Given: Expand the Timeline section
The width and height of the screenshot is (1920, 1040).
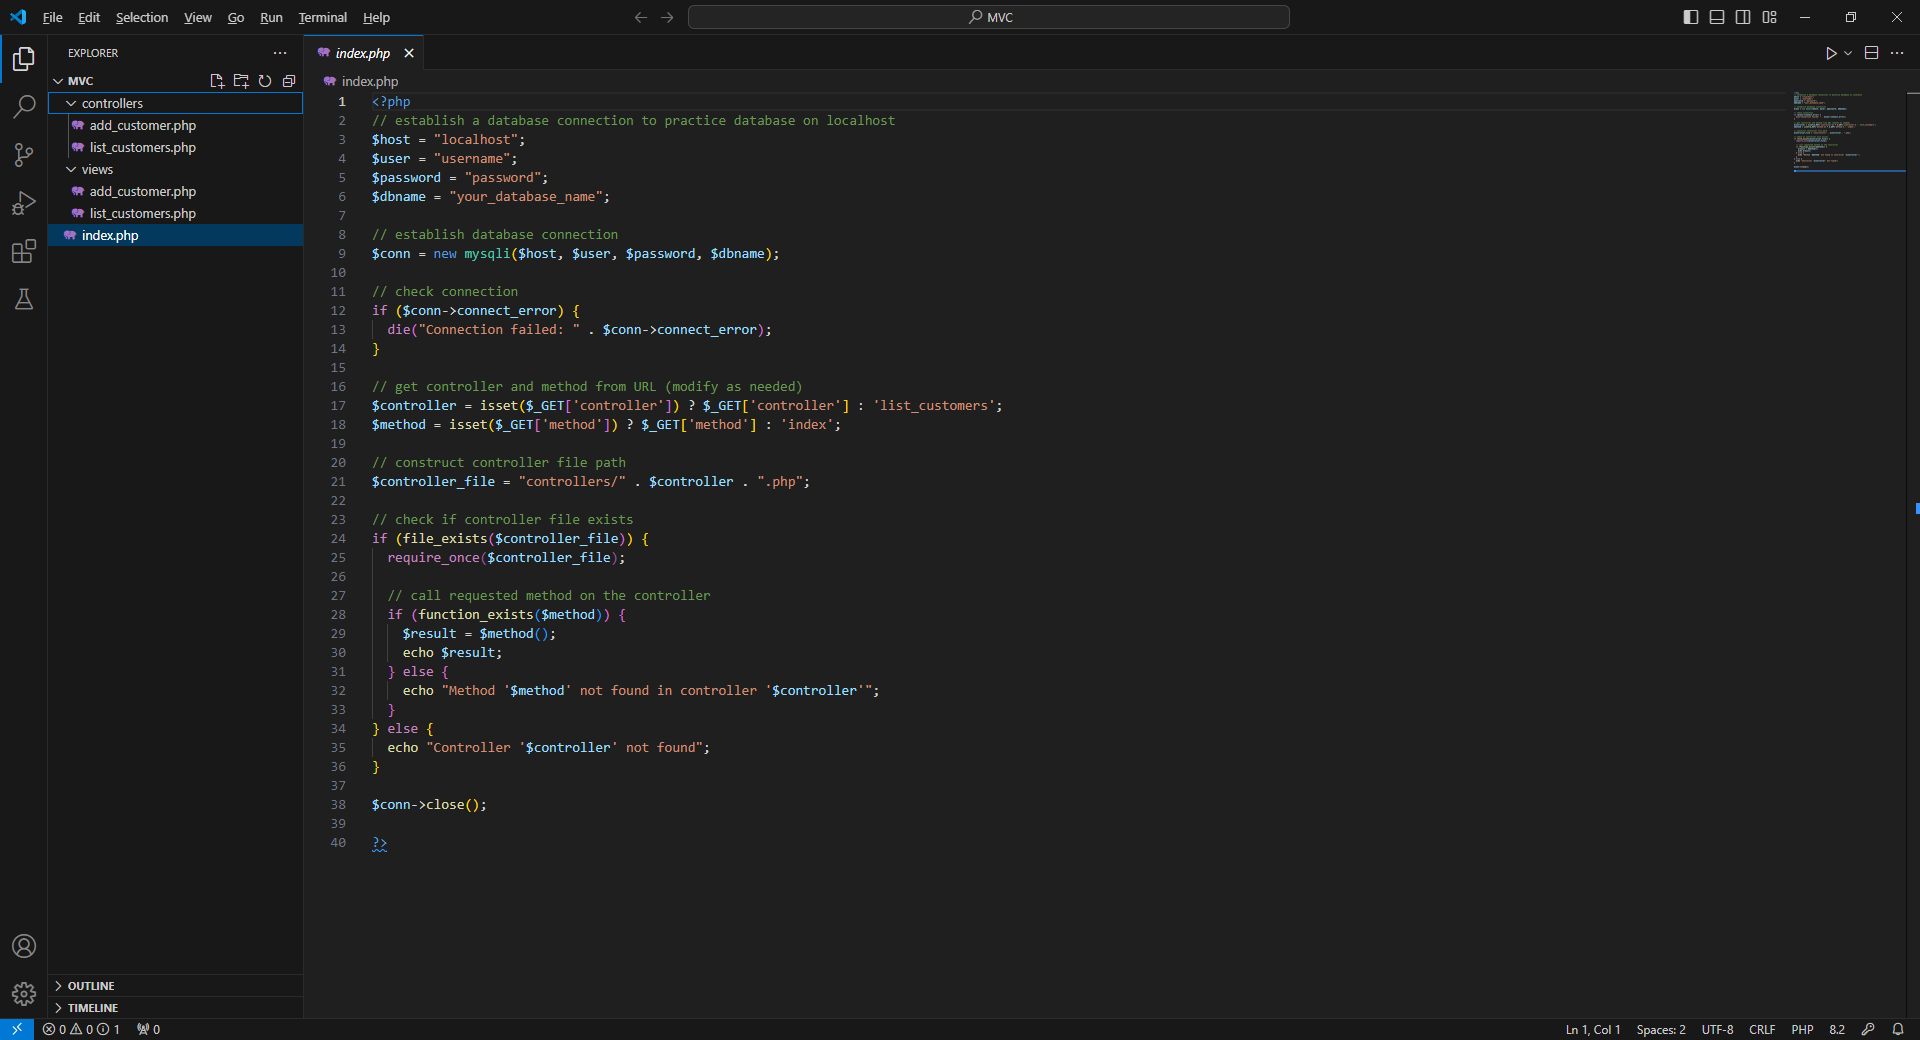Looking at the screenshot, I should coord(175,1008).
